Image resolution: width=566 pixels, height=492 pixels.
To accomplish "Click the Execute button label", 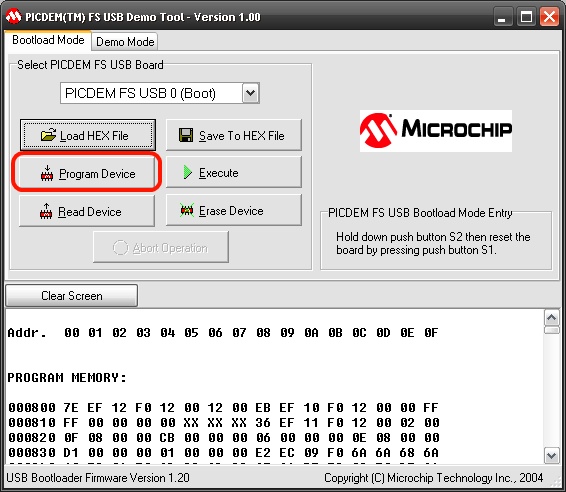I will (218, 173).
